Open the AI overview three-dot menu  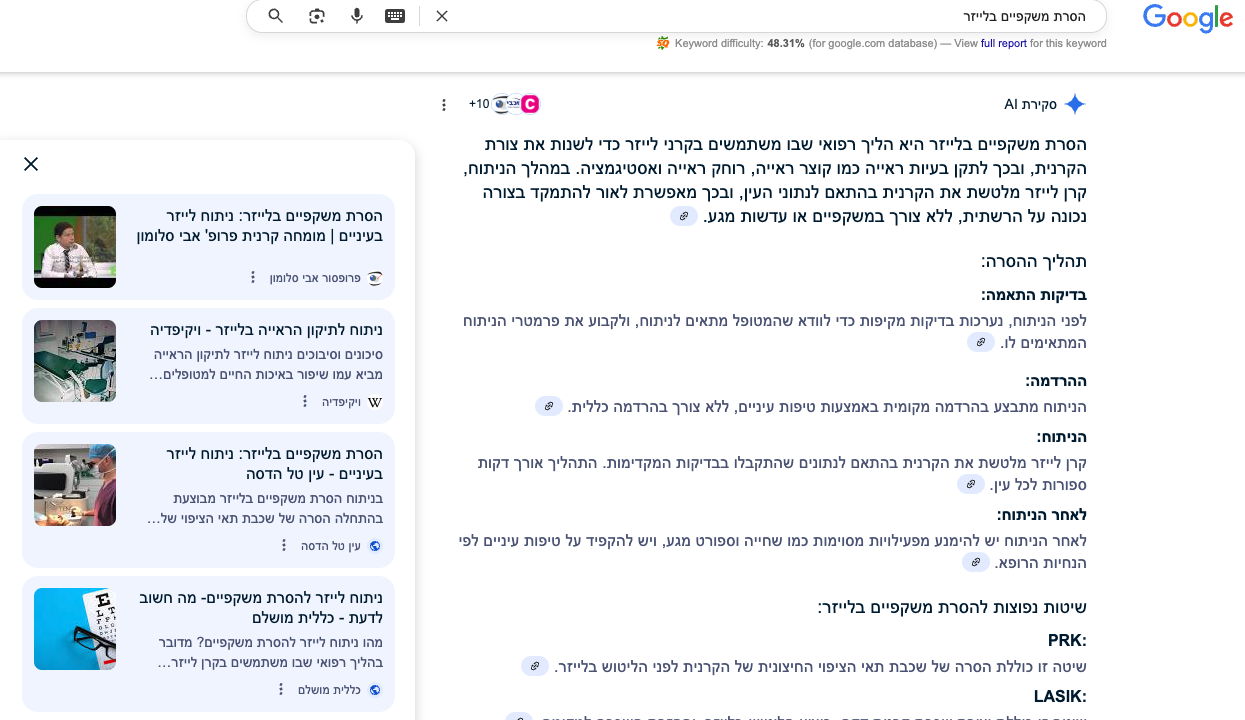[x=444, y=105]
